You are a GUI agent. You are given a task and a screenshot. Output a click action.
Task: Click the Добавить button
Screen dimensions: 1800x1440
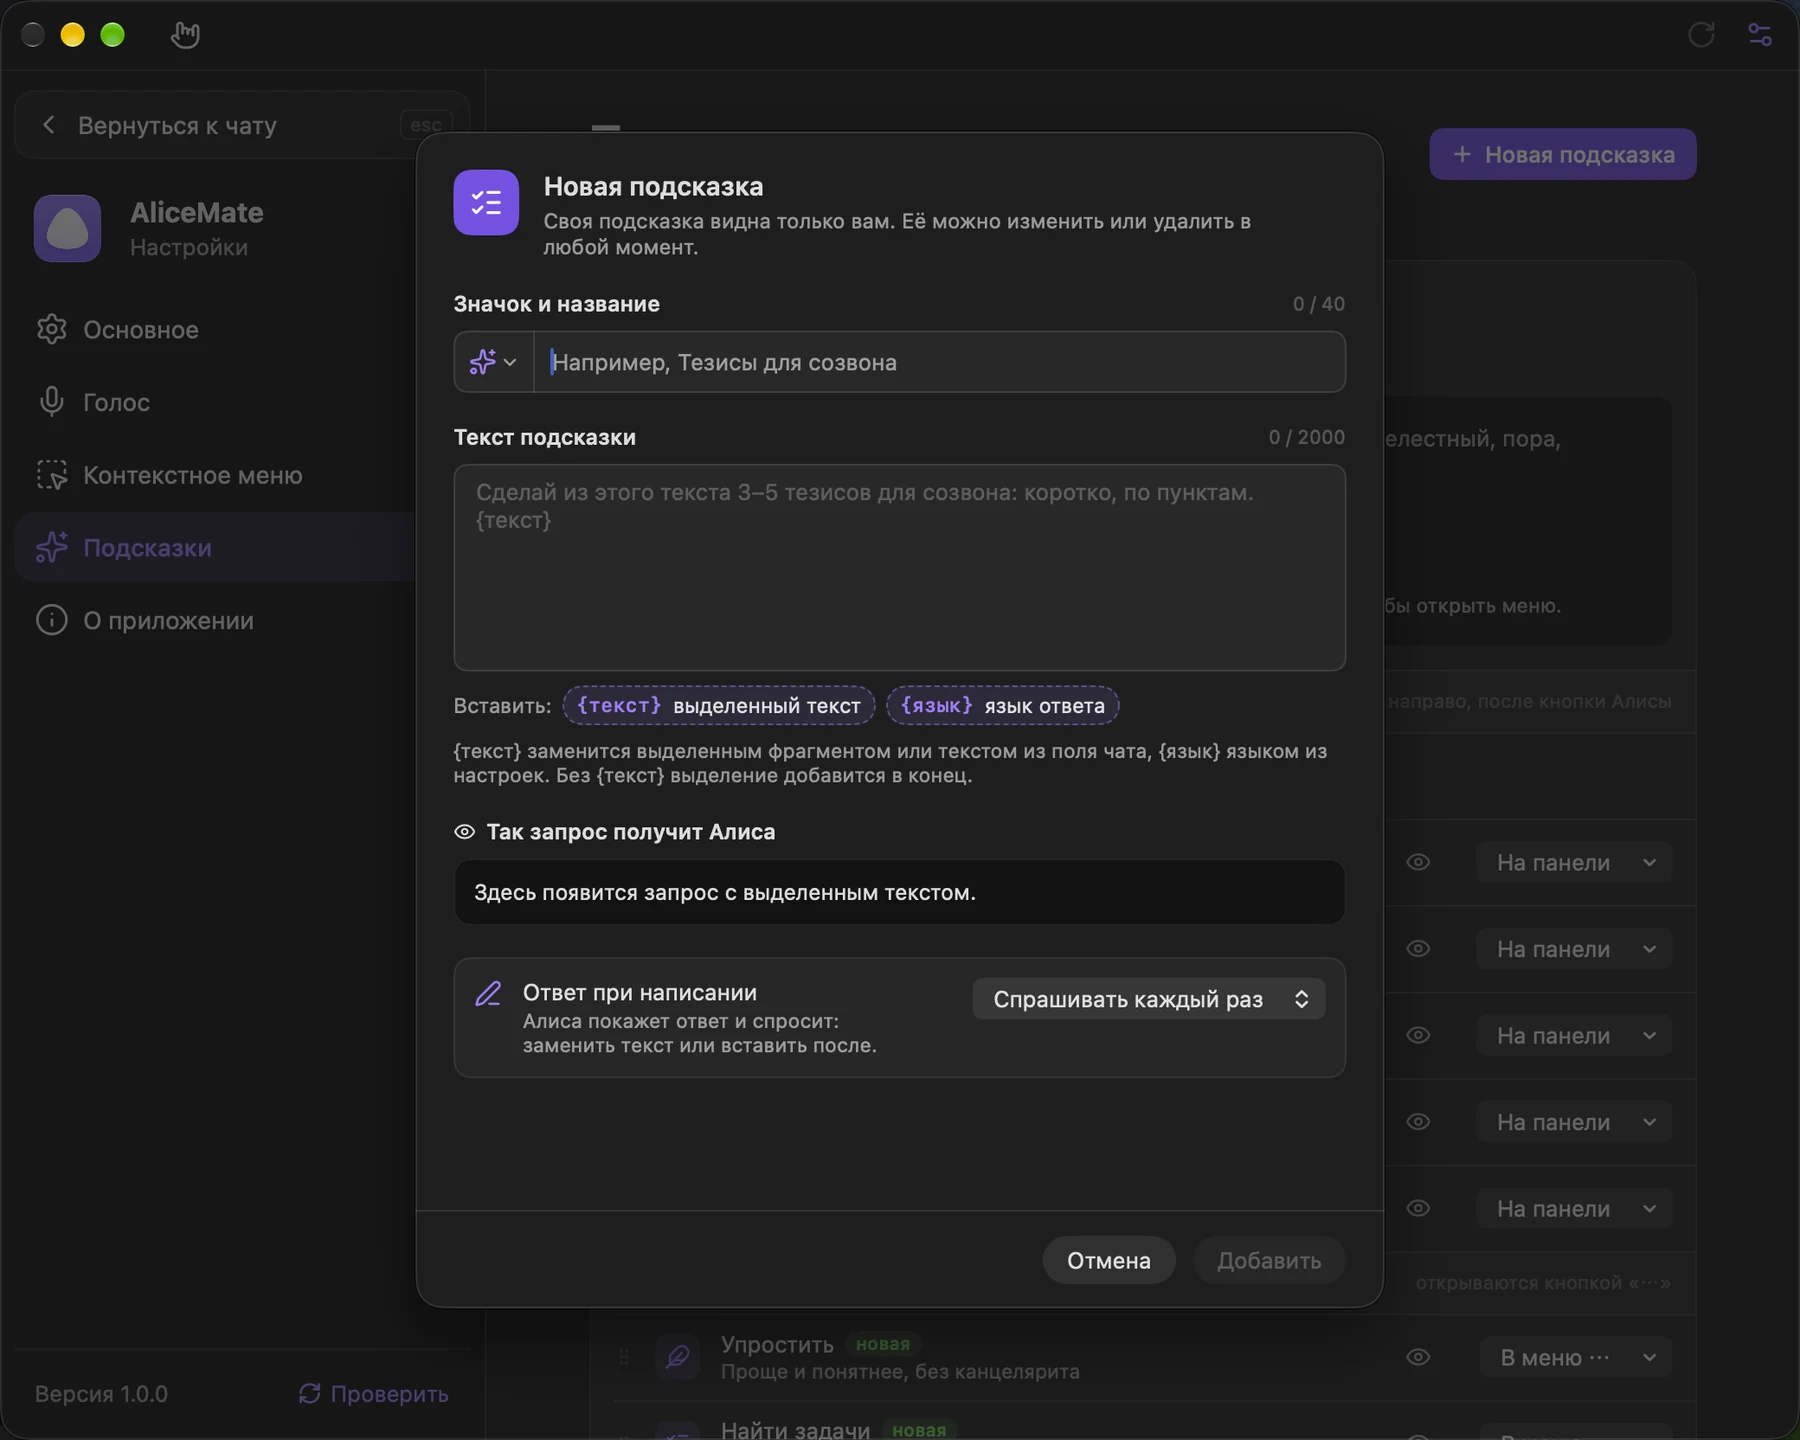click(x=1269, y=1260)
